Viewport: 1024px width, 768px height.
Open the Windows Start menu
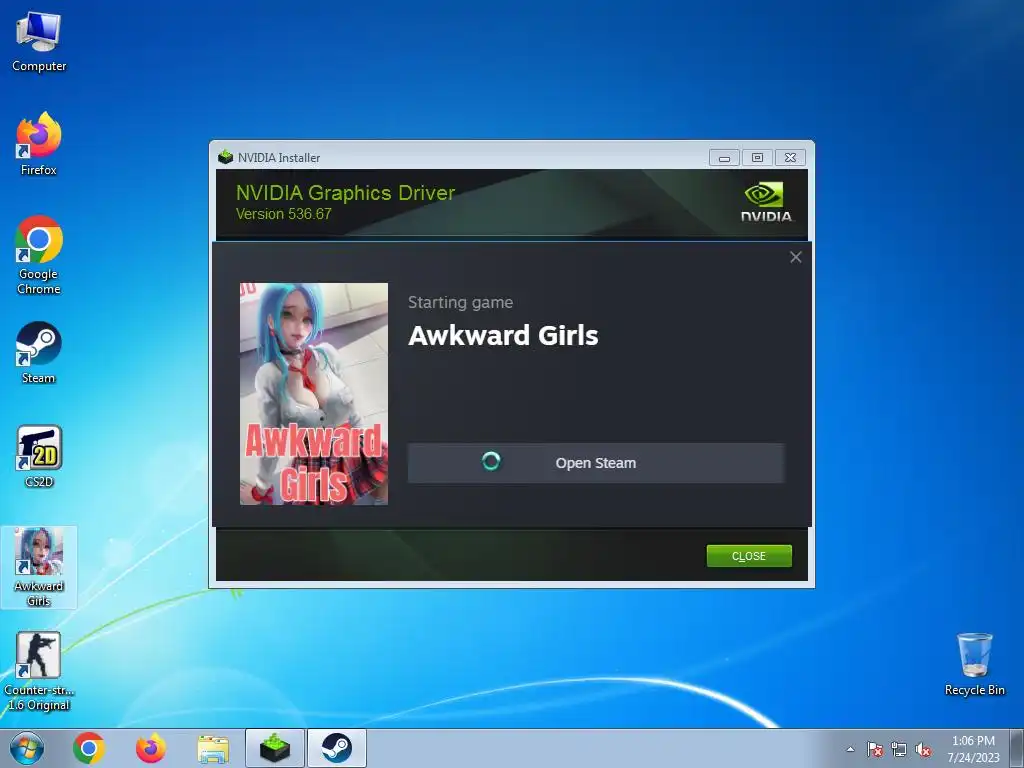pyautogui.click(x=27, y=748)
